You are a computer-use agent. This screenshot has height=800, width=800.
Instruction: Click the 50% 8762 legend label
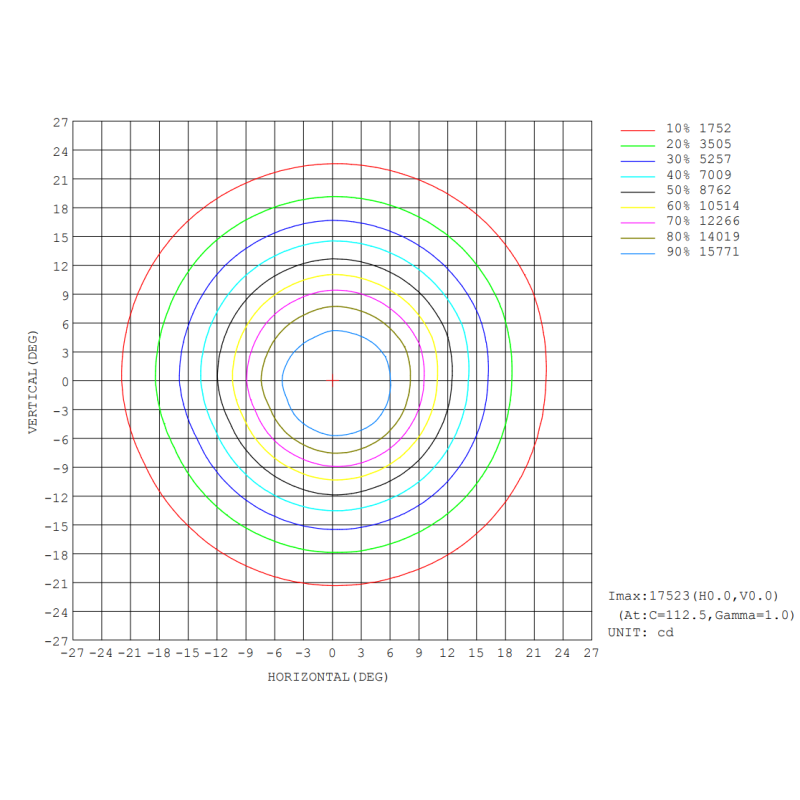pos(699,191)
